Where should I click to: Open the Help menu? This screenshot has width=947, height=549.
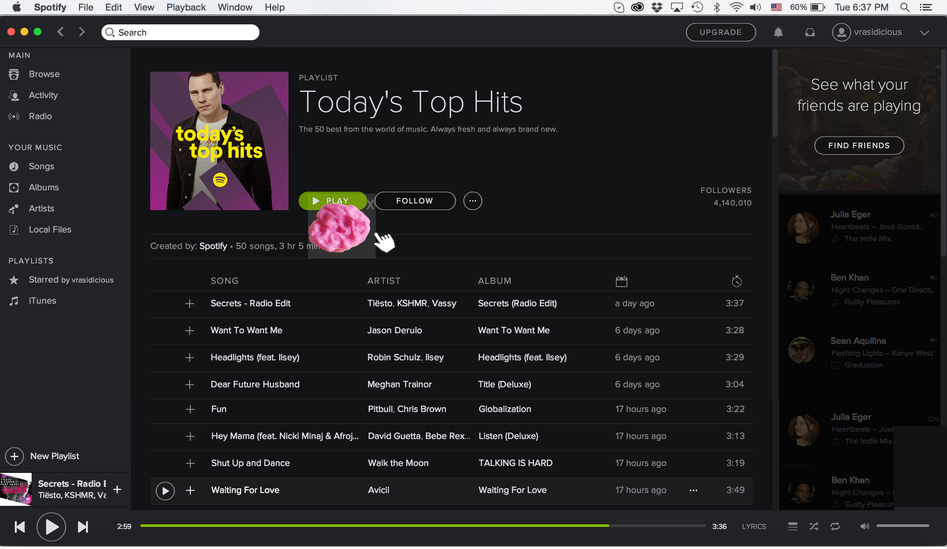click(x=274, y=7)
